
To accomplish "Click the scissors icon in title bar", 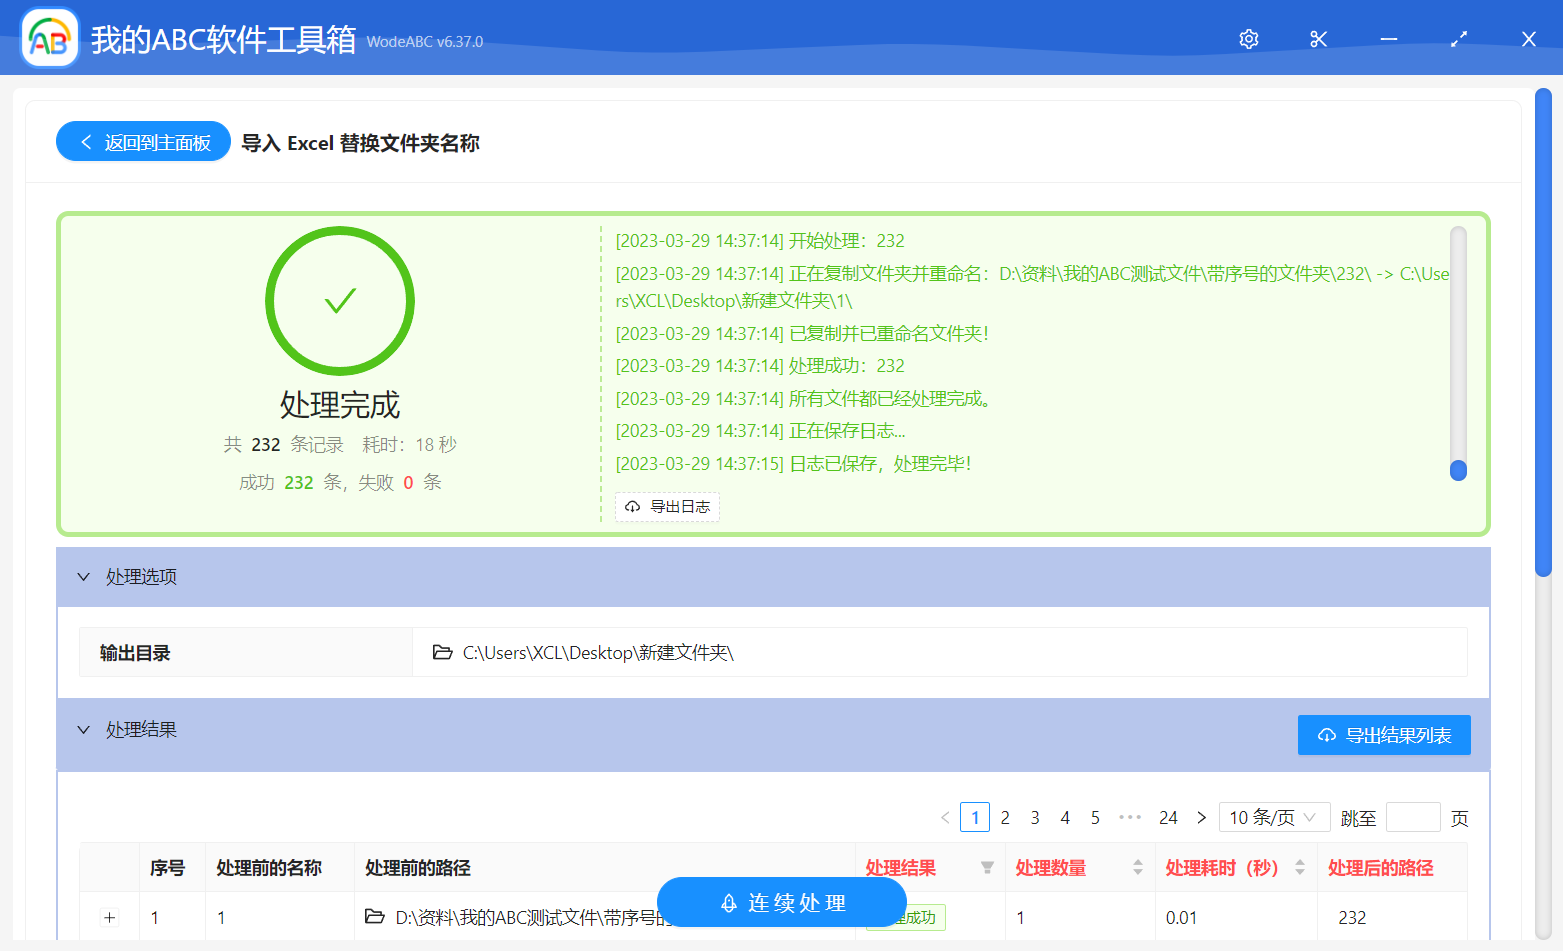I will pyautogui.click(x=1318, y=39).
